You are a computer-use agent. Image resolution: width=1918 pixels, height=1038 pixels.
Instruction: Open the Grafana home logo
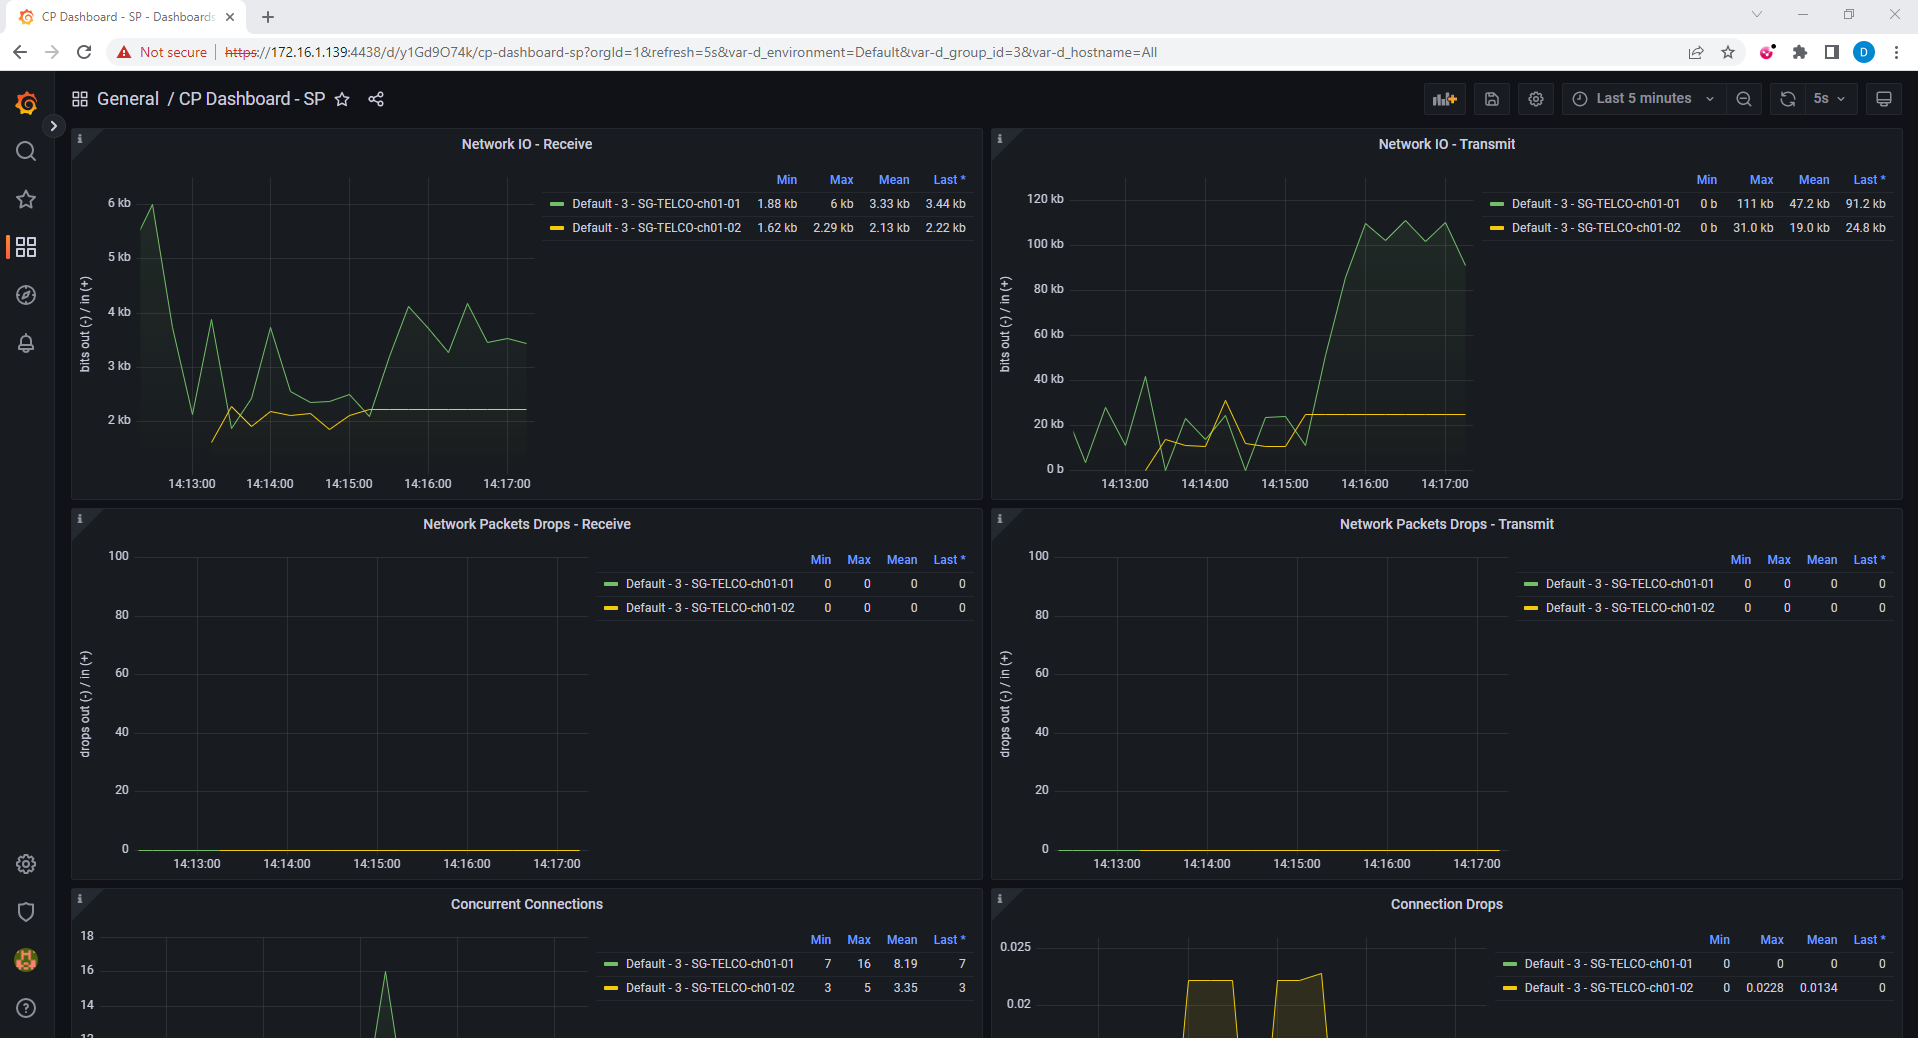26,103
